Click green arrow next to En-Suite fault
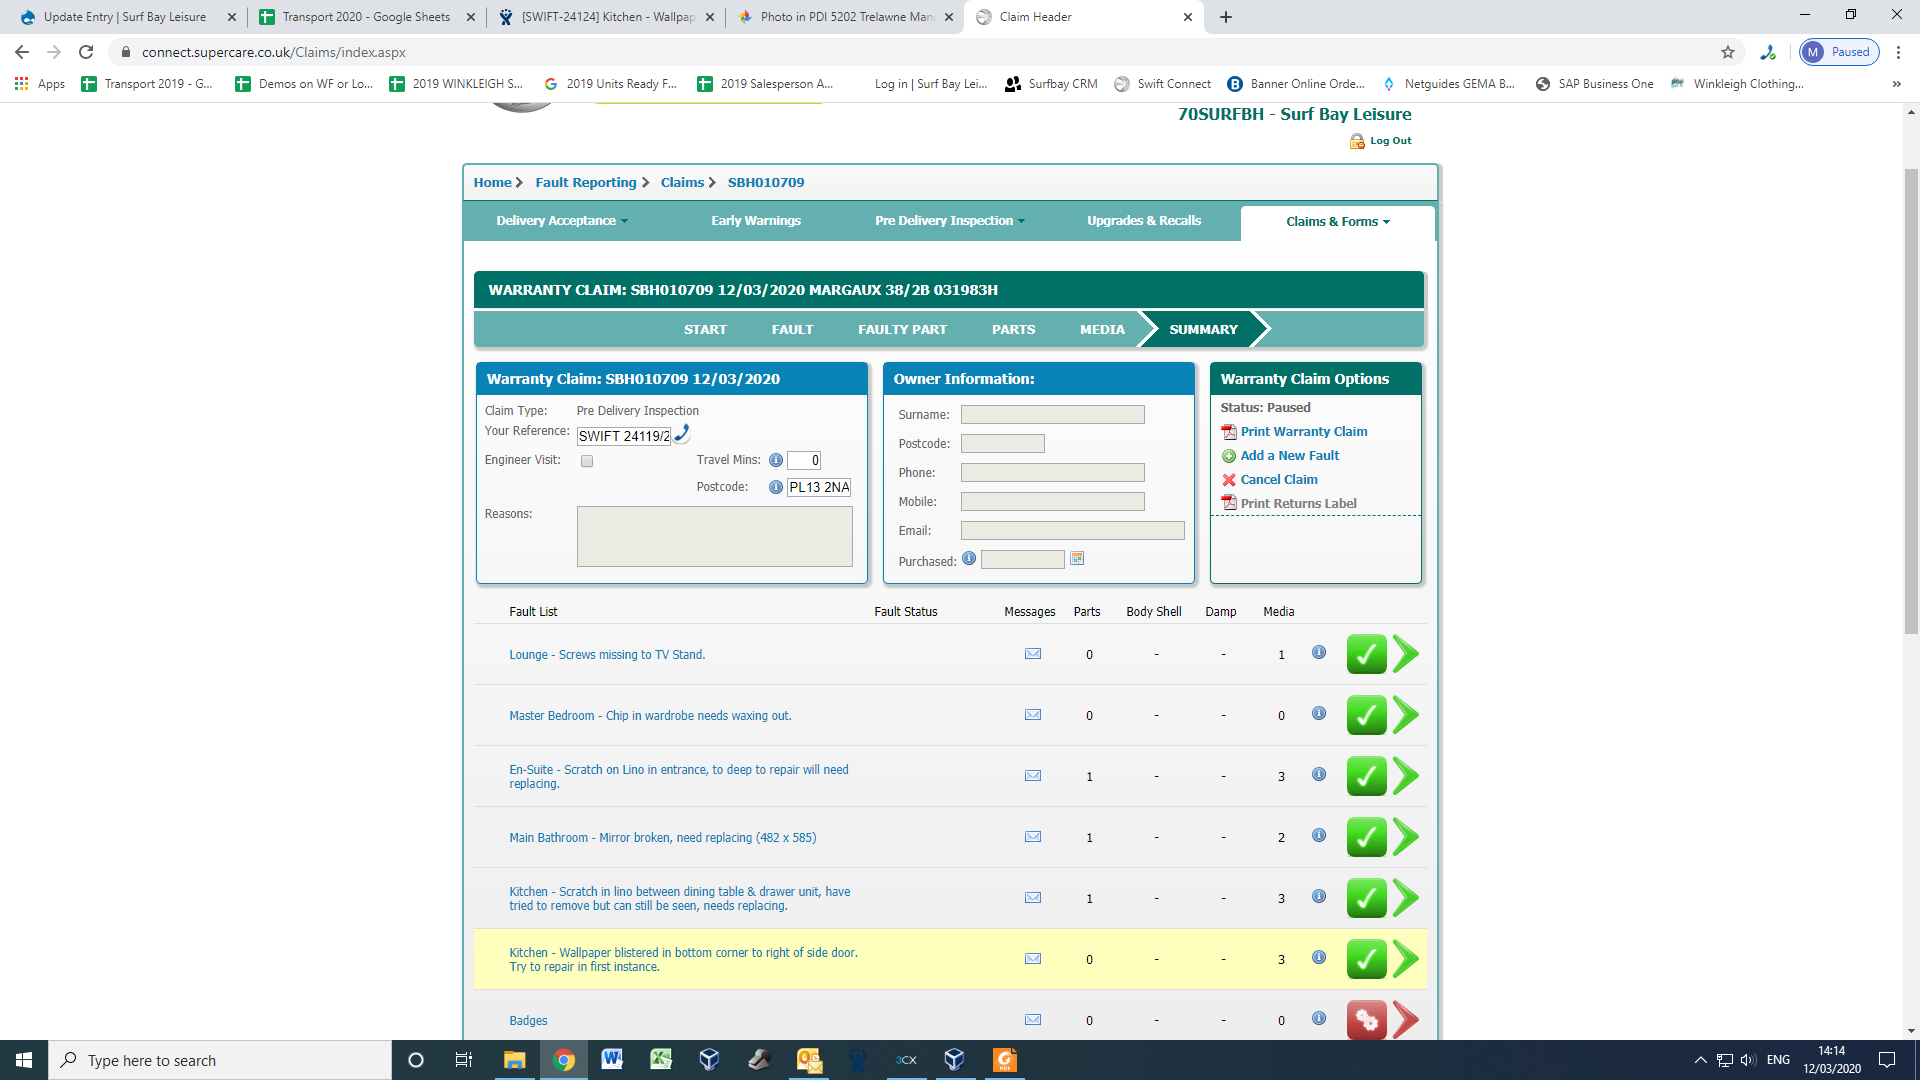 1406,776
